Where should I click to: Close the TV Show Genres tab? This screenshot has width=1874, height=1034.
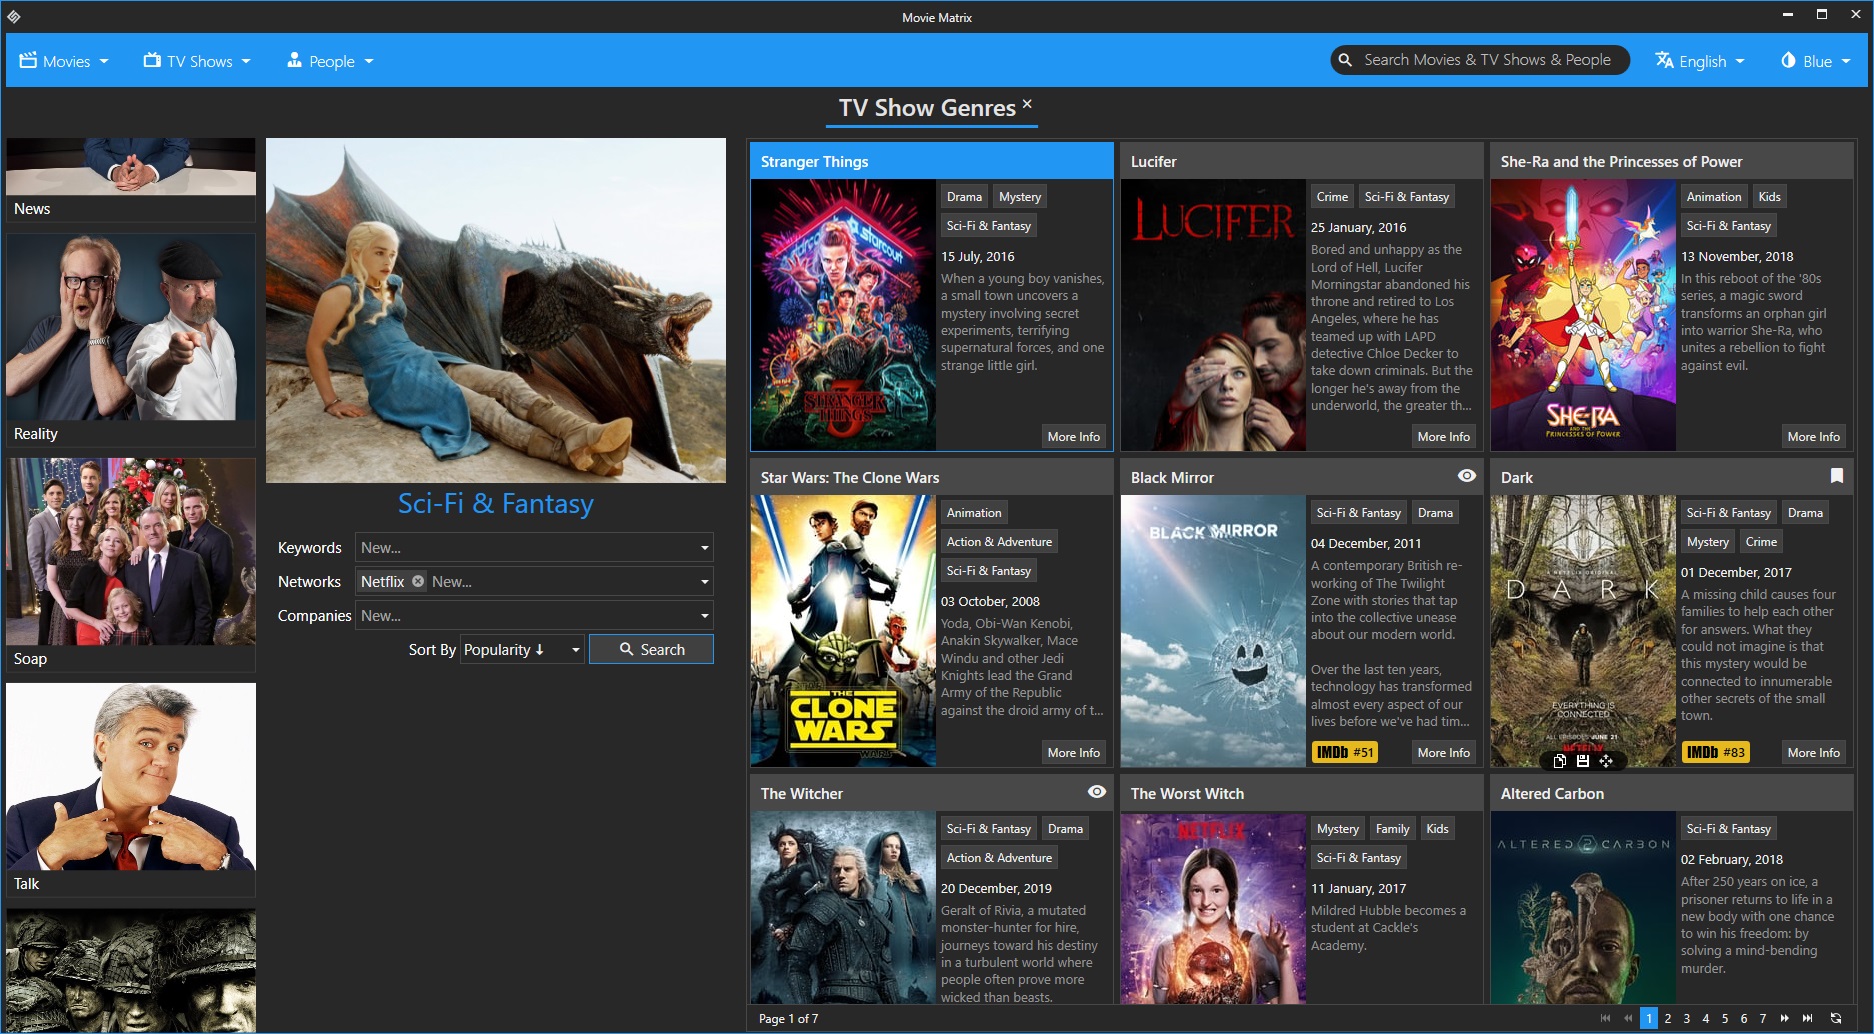(x=1027, y=103)
